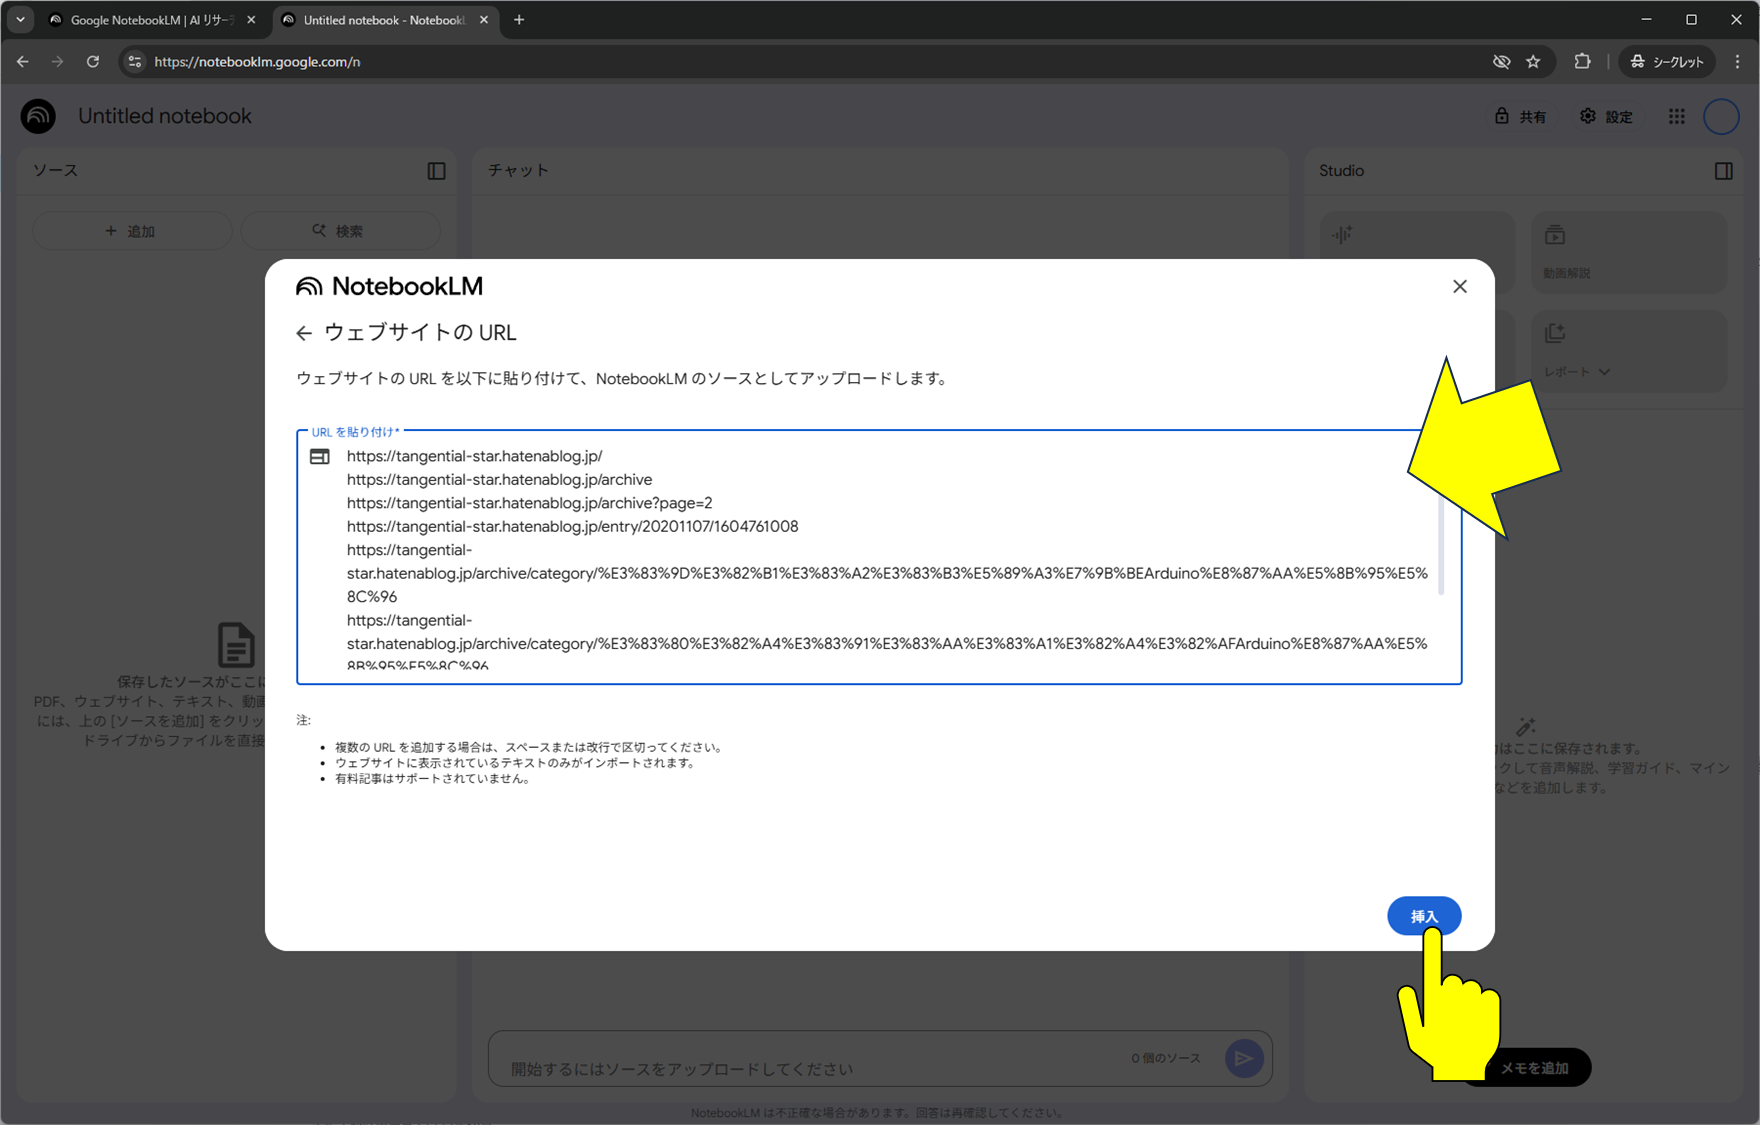Click the URL text area scrollbar
1760x1125 pixels.
pyautogui.click(x=1441, y=547)
